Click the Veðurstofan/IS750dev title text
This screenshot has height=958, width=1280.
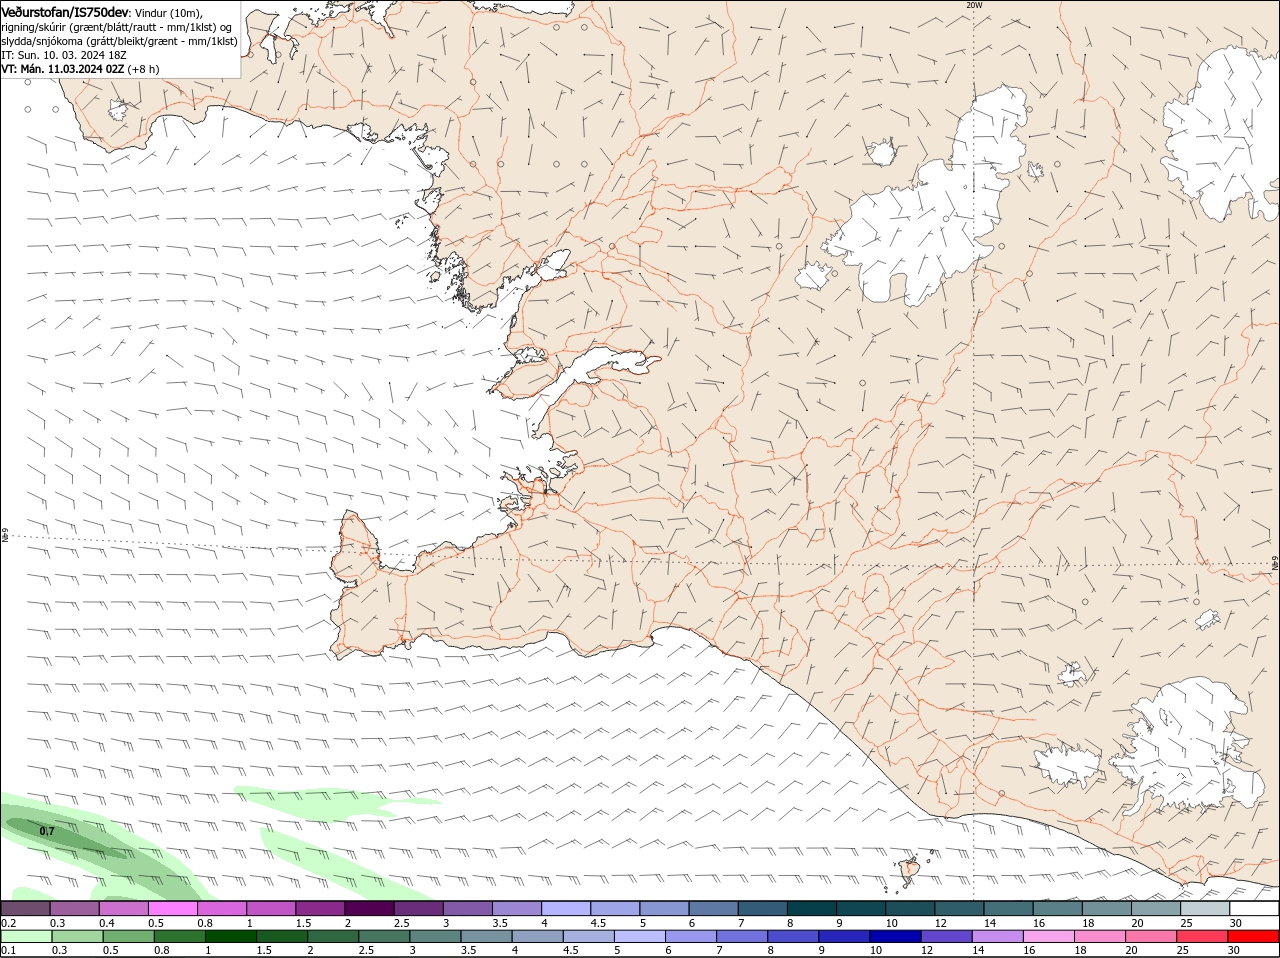point(65,12)
